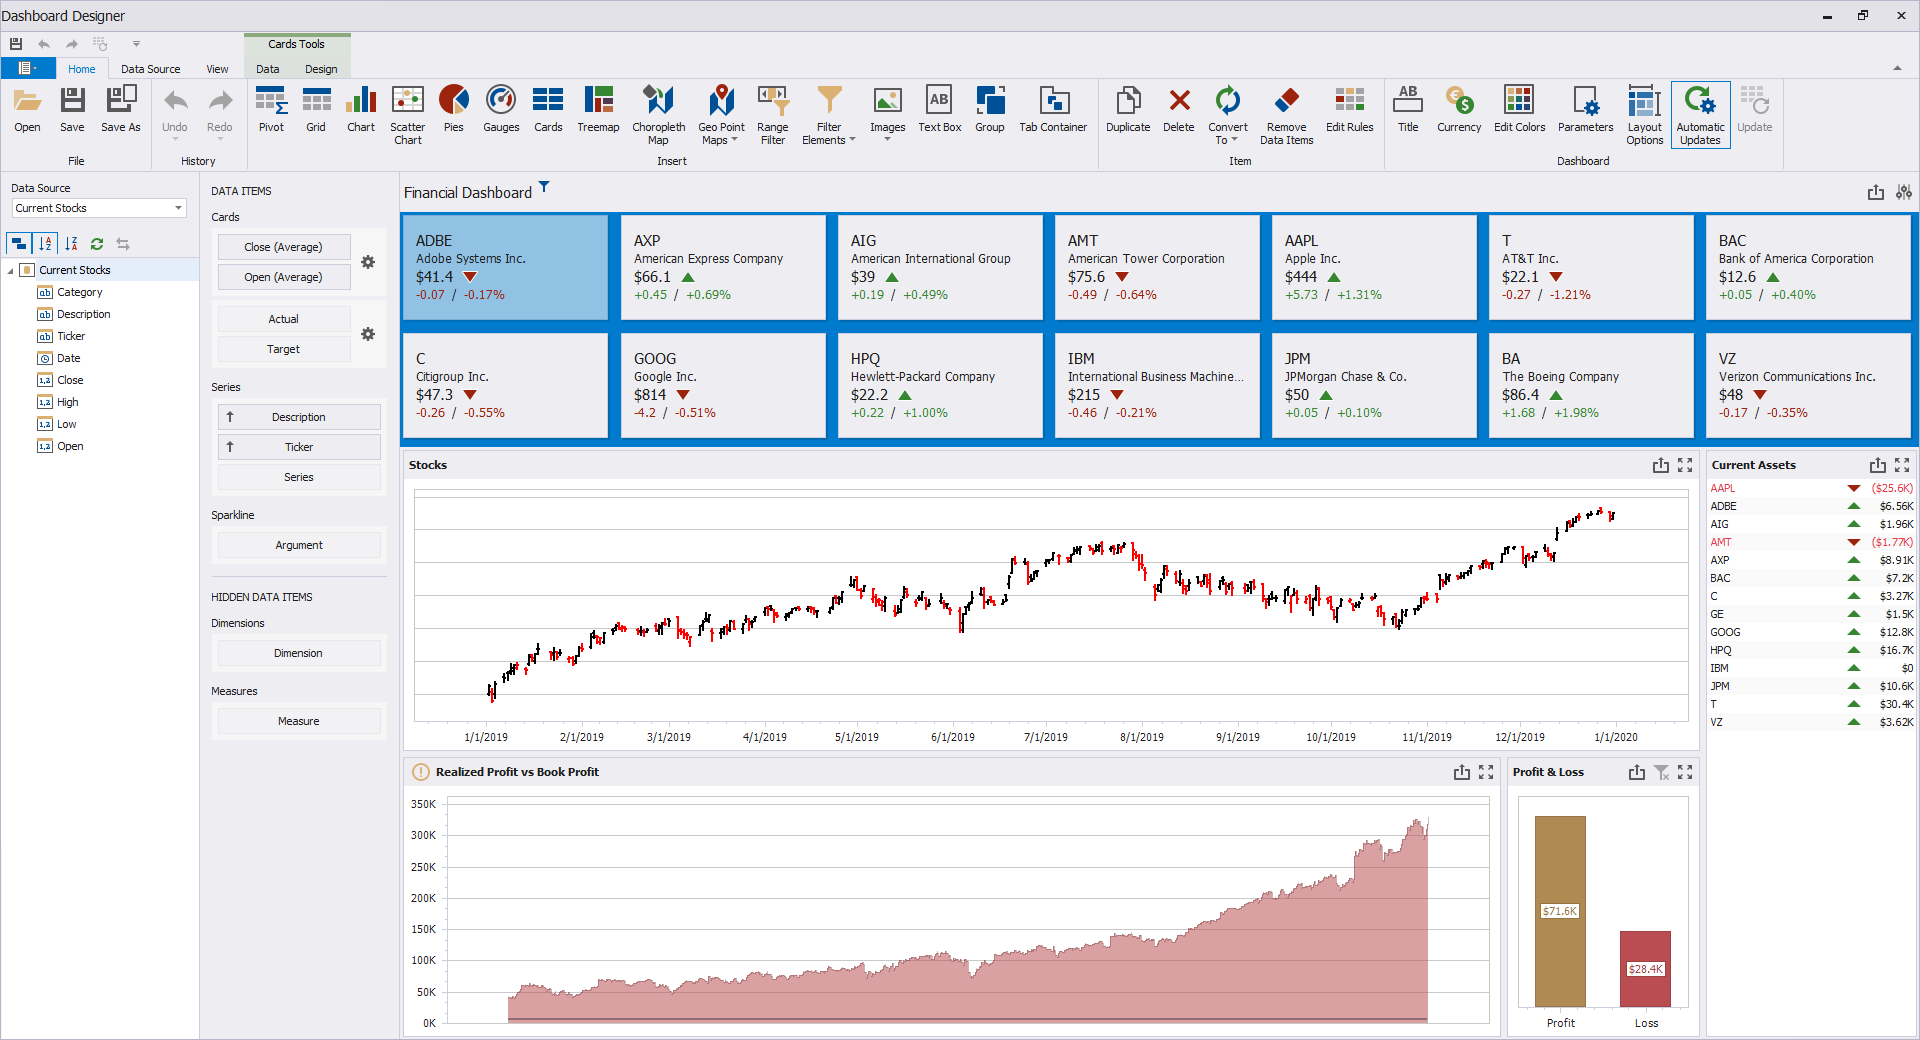
Task: Add a Range Filter item
Action: point(772,116)
